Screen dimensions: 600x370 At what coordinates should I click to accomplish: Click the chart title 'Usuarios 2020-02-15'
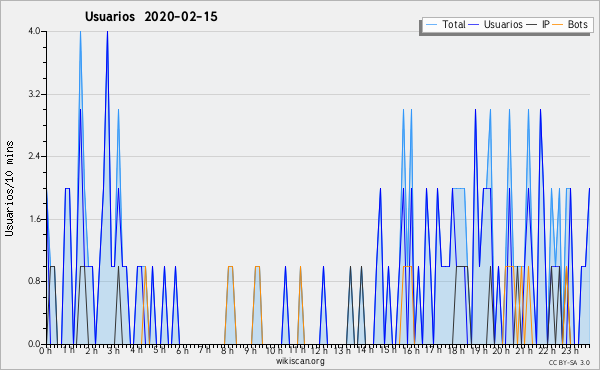pos(151,17)
